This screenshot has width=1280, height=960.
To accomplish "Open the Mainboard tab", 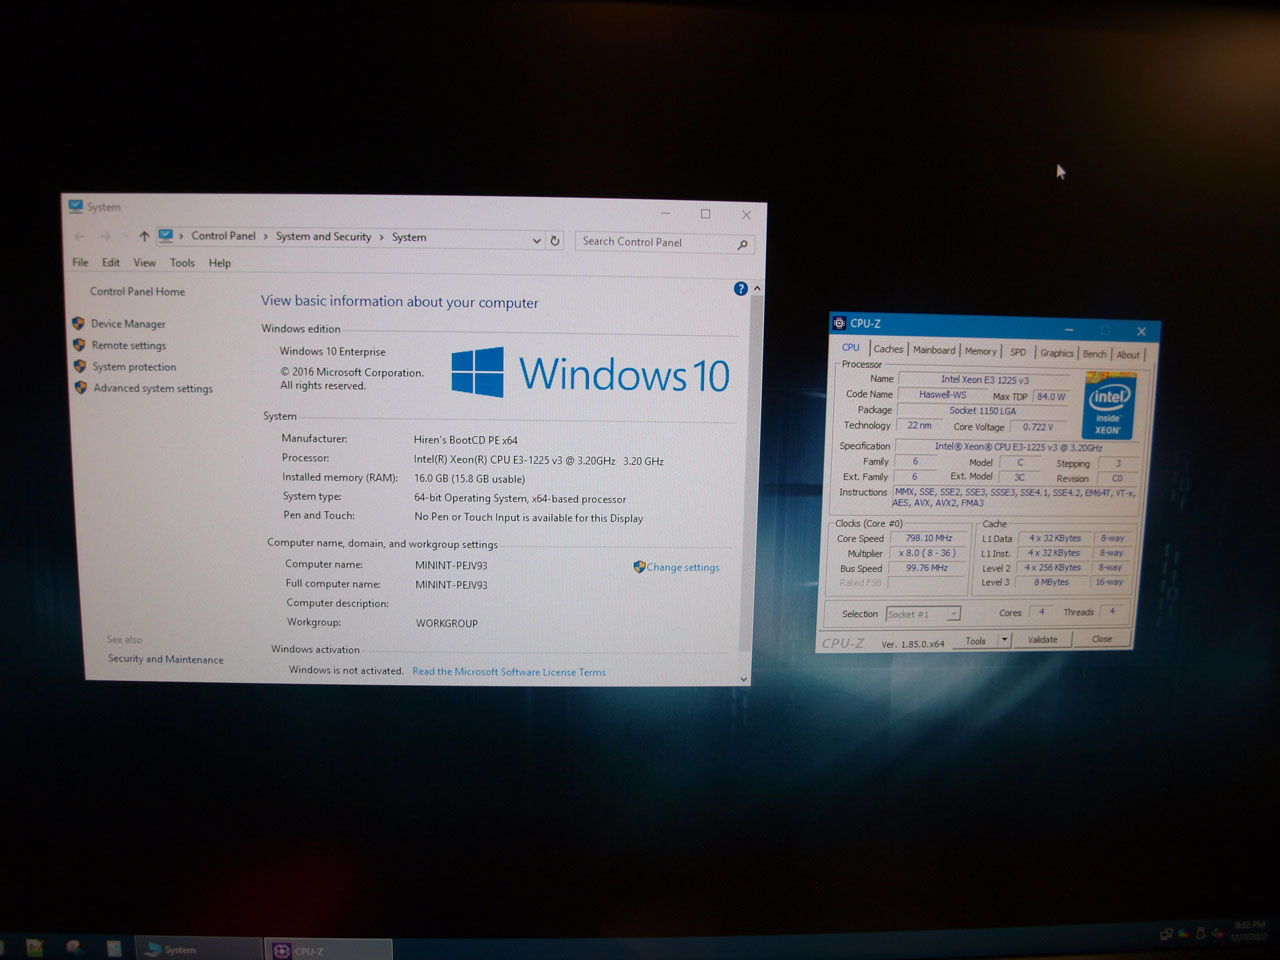I will click(x=934, y=350).
